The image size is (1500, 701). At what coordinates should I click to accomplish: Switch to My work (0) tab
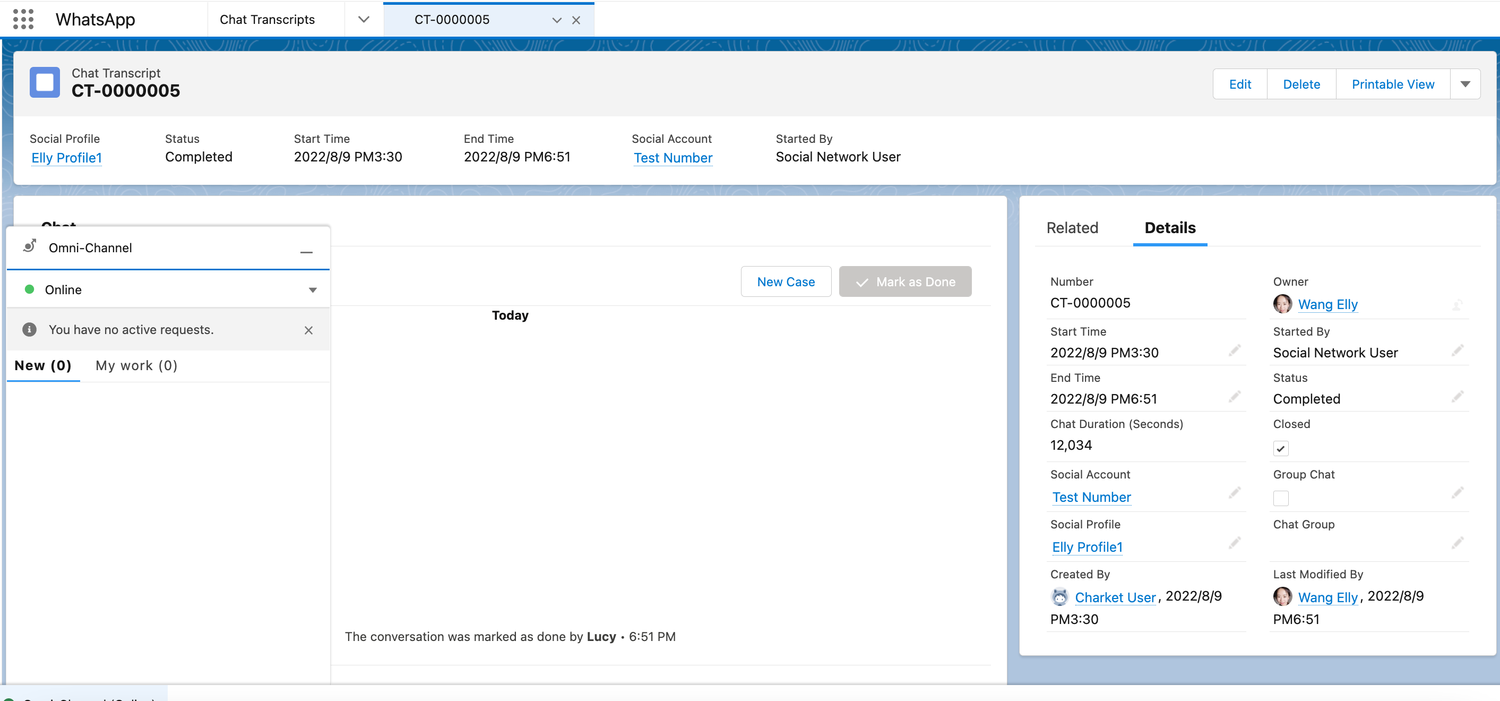[137, 366]
